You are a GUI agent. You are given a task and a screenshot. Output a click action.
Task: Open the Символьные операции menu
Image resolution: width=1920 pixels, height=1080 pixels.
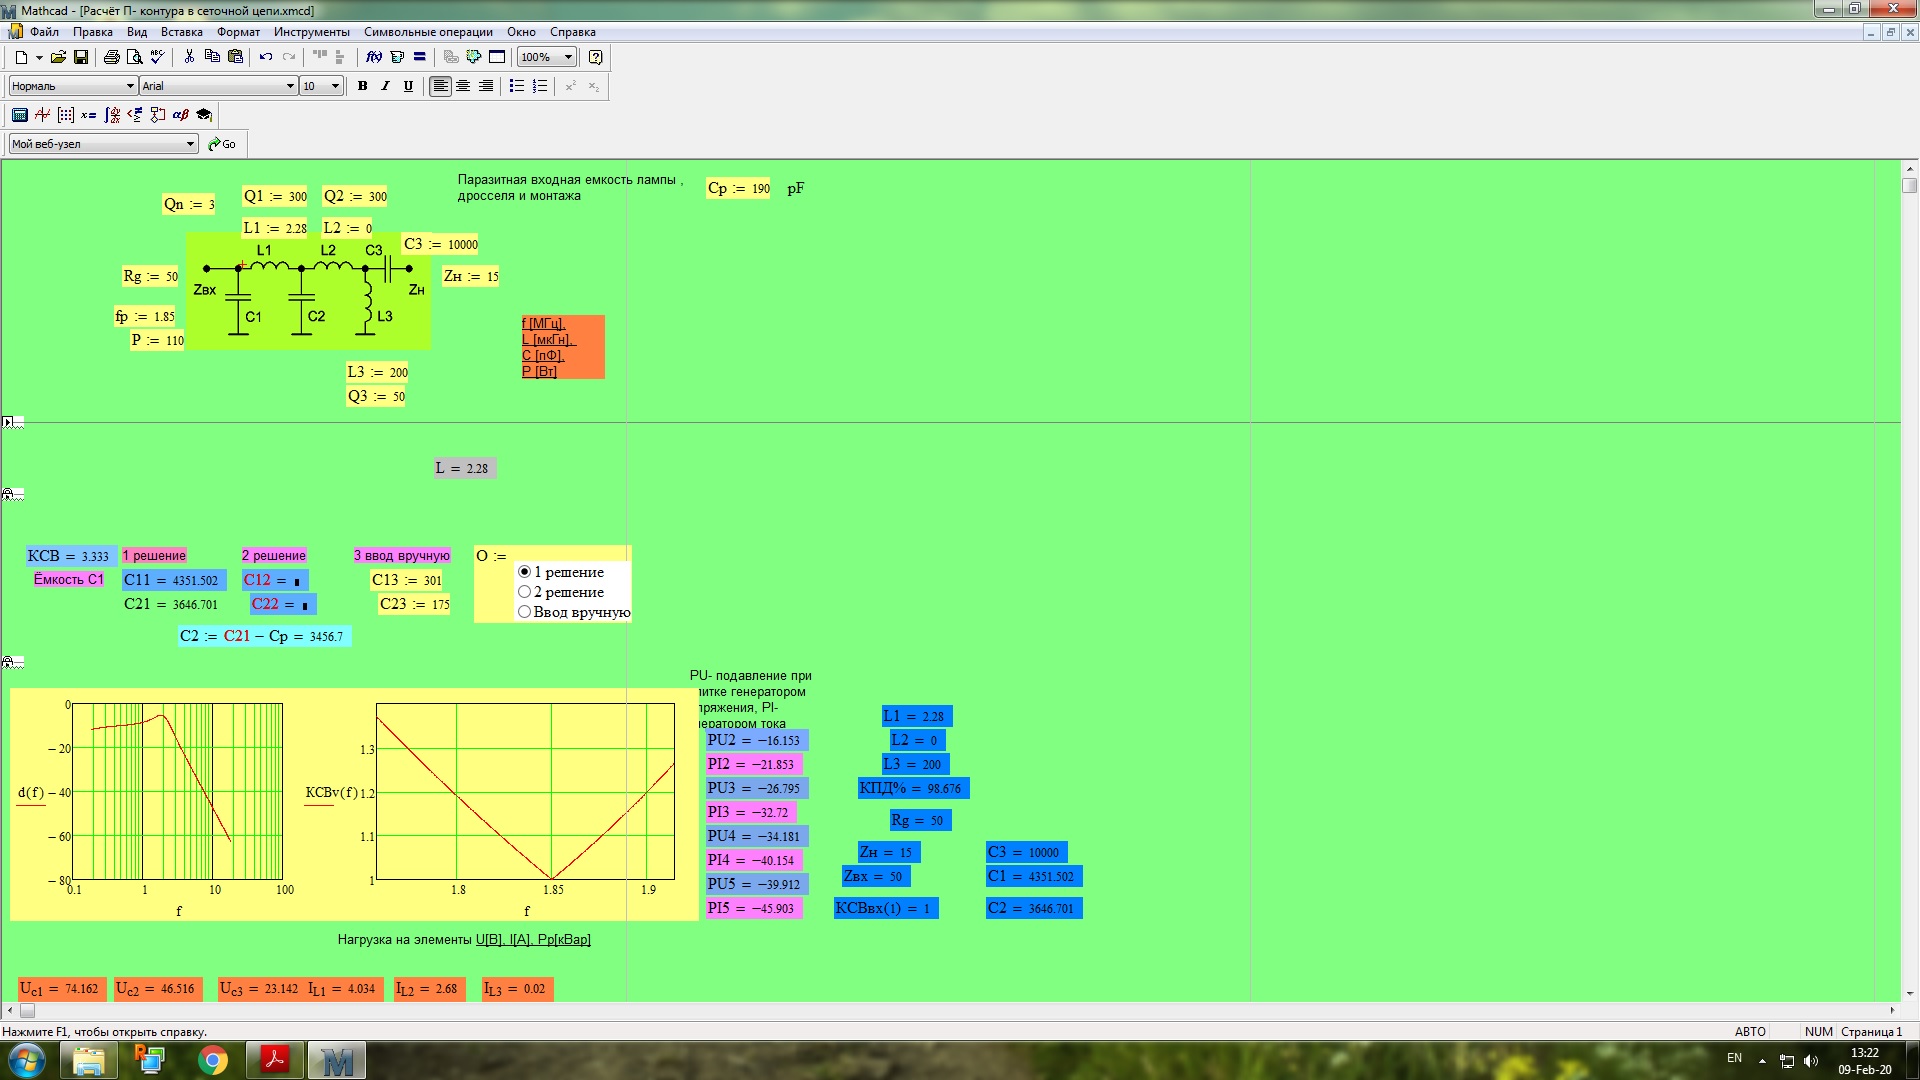coord(428,32)
